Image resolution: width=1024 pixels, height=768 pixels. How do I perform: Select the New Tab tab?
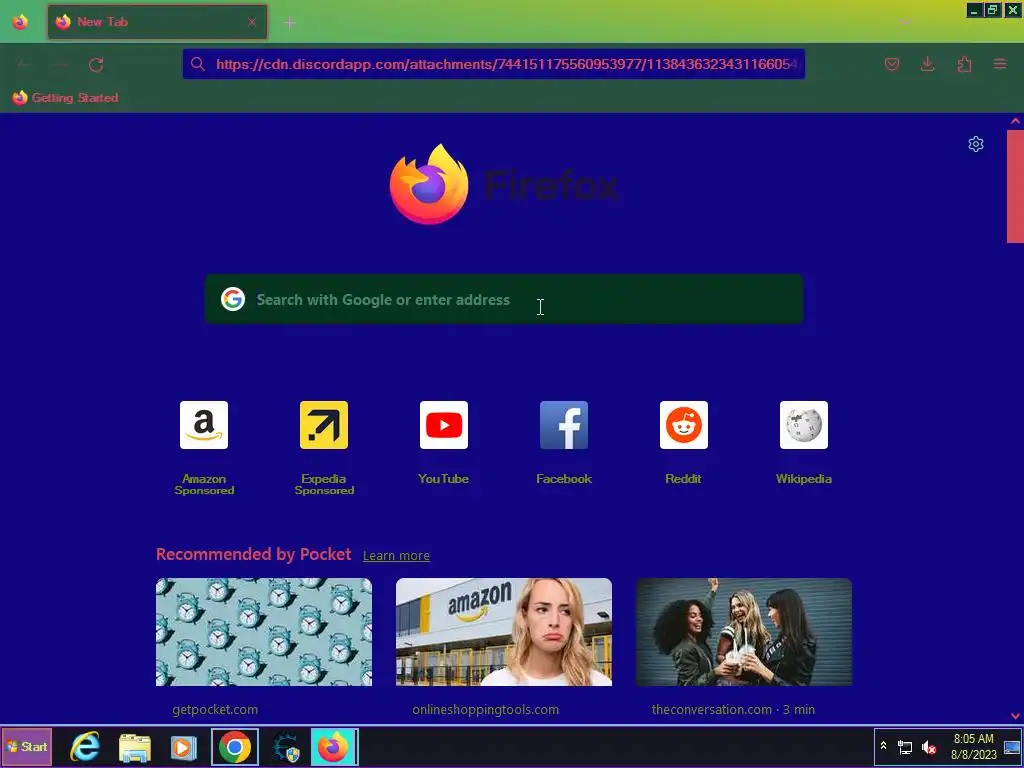157,22
